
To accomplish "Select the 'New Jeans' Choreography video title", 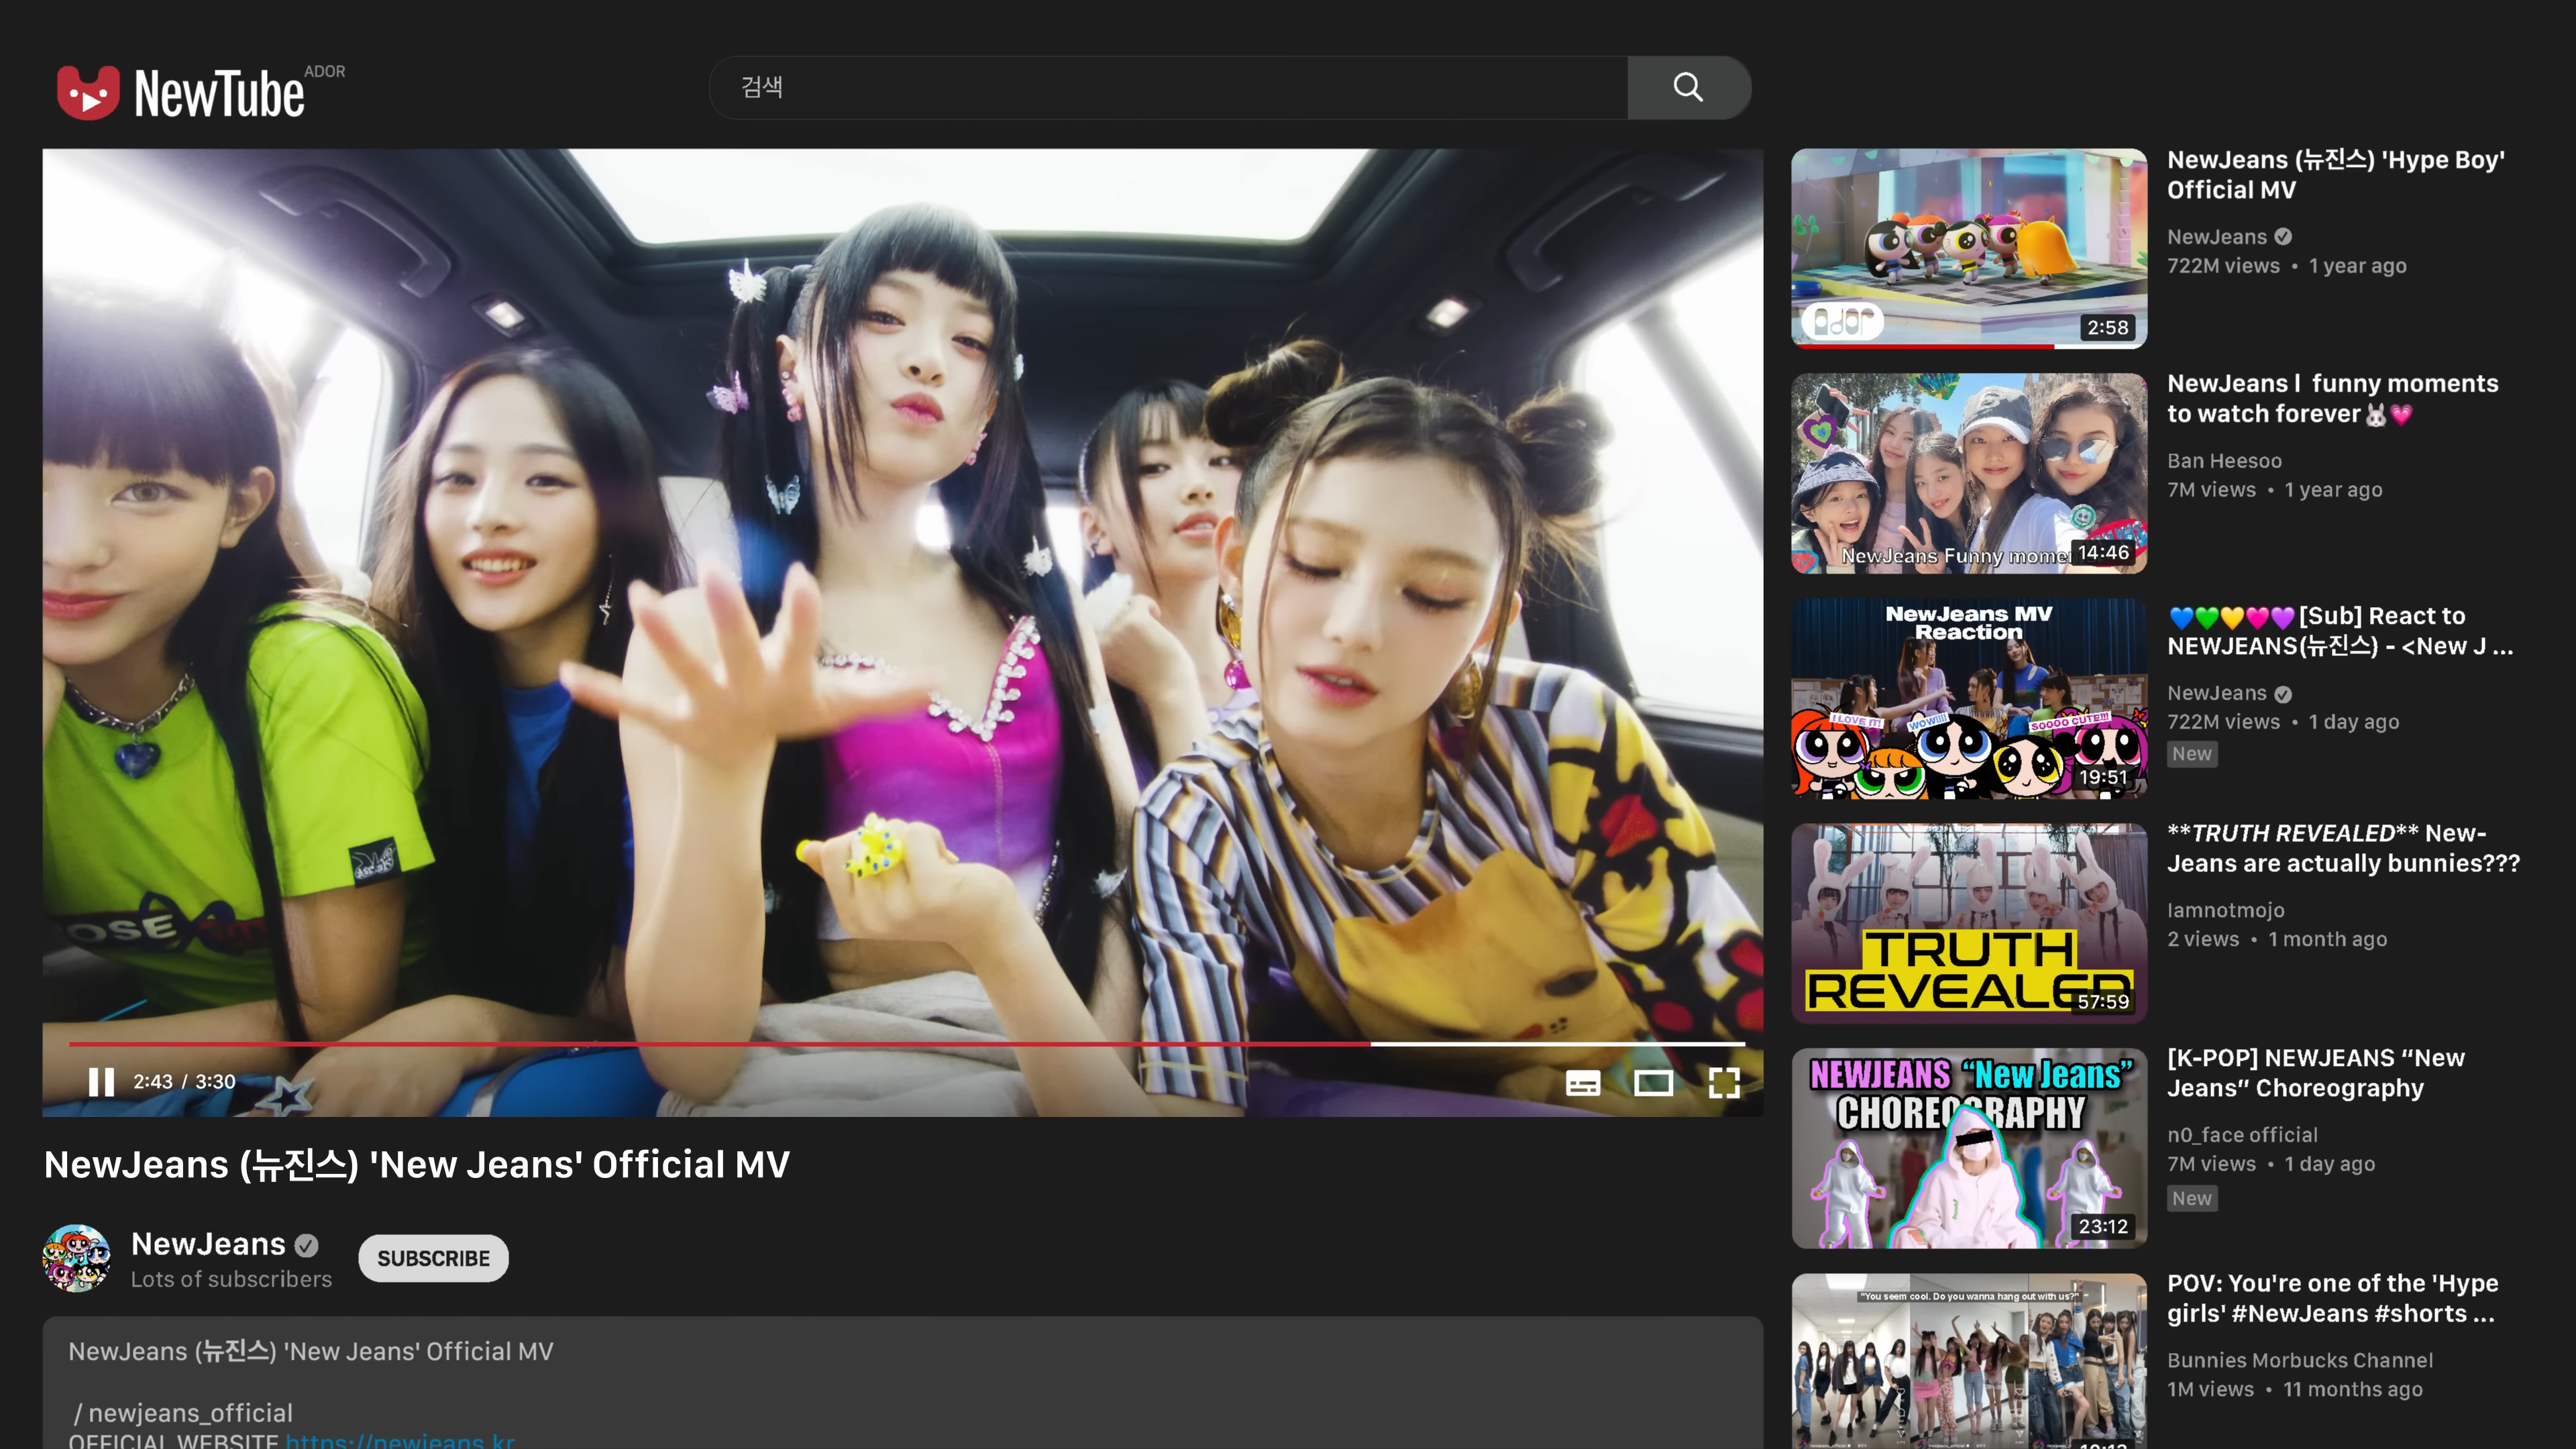I will 2315,1073.
